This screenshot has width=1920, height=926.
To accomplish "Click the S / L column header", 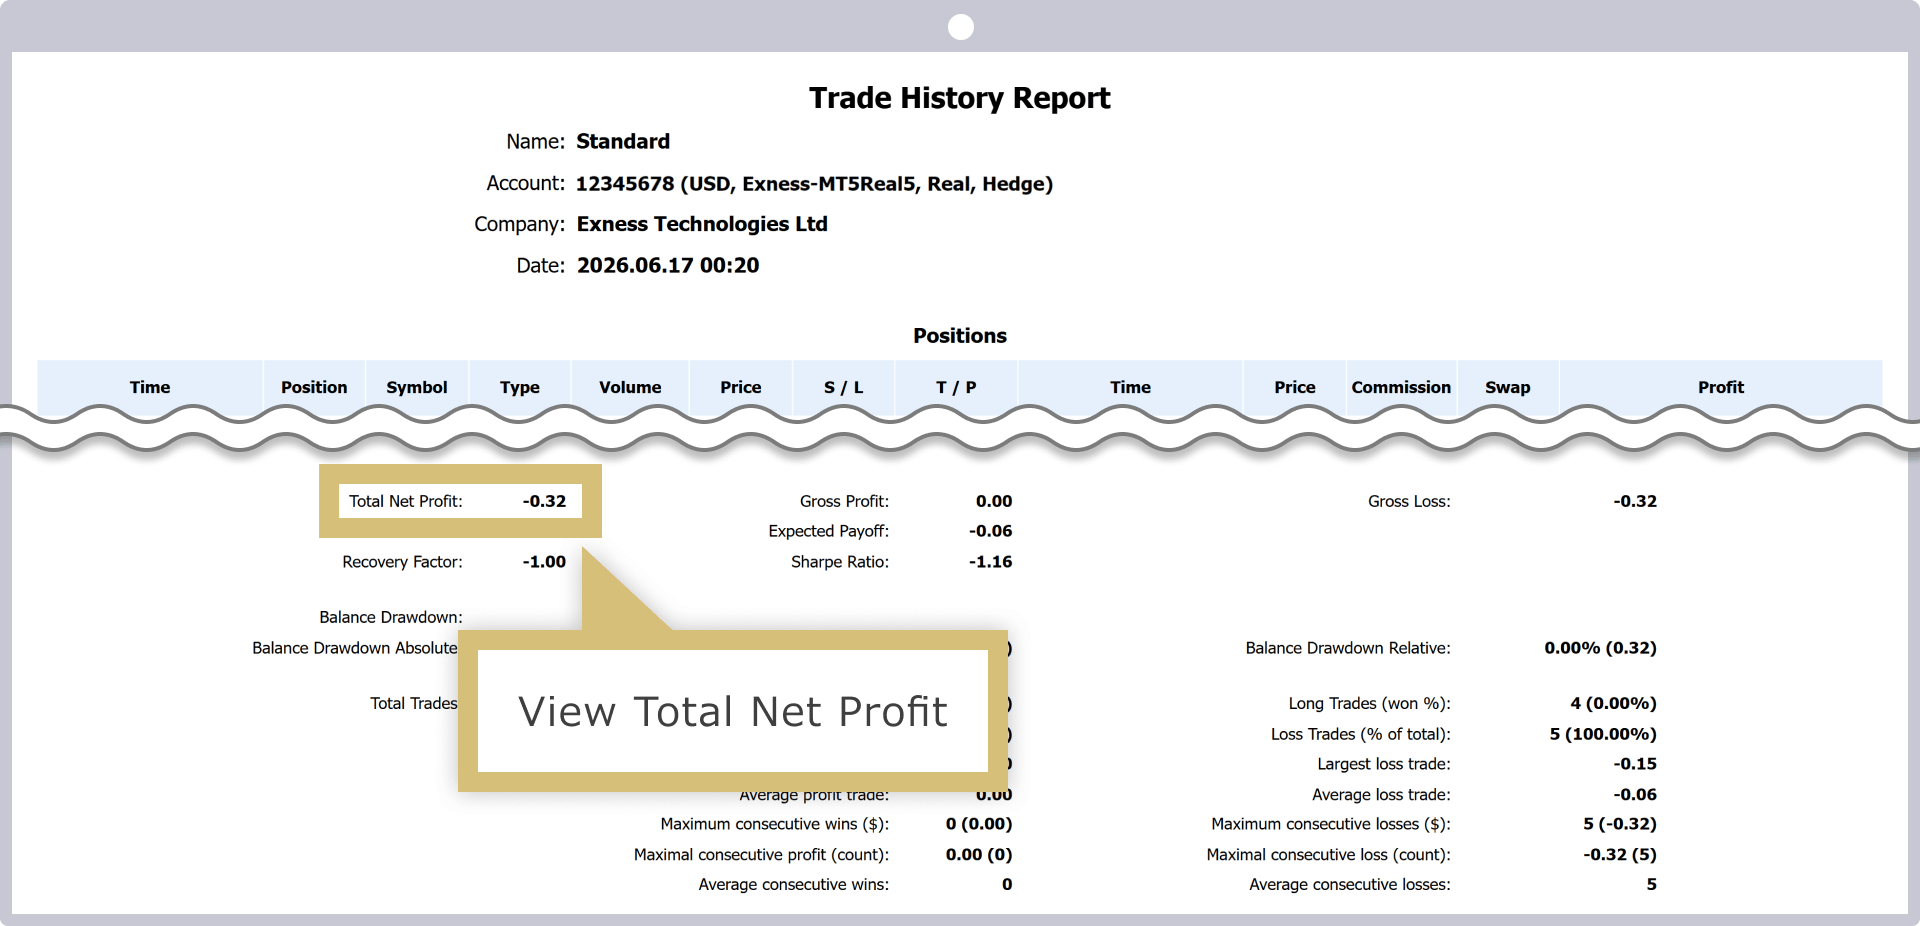I will coord(844,387).
